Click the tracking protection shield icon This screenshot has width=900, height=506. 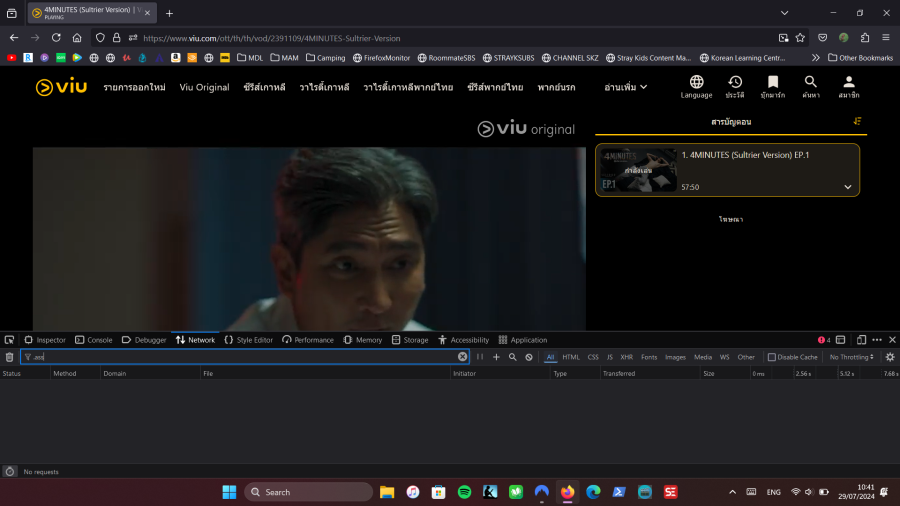pyautogui.click(x=100, y=38)
